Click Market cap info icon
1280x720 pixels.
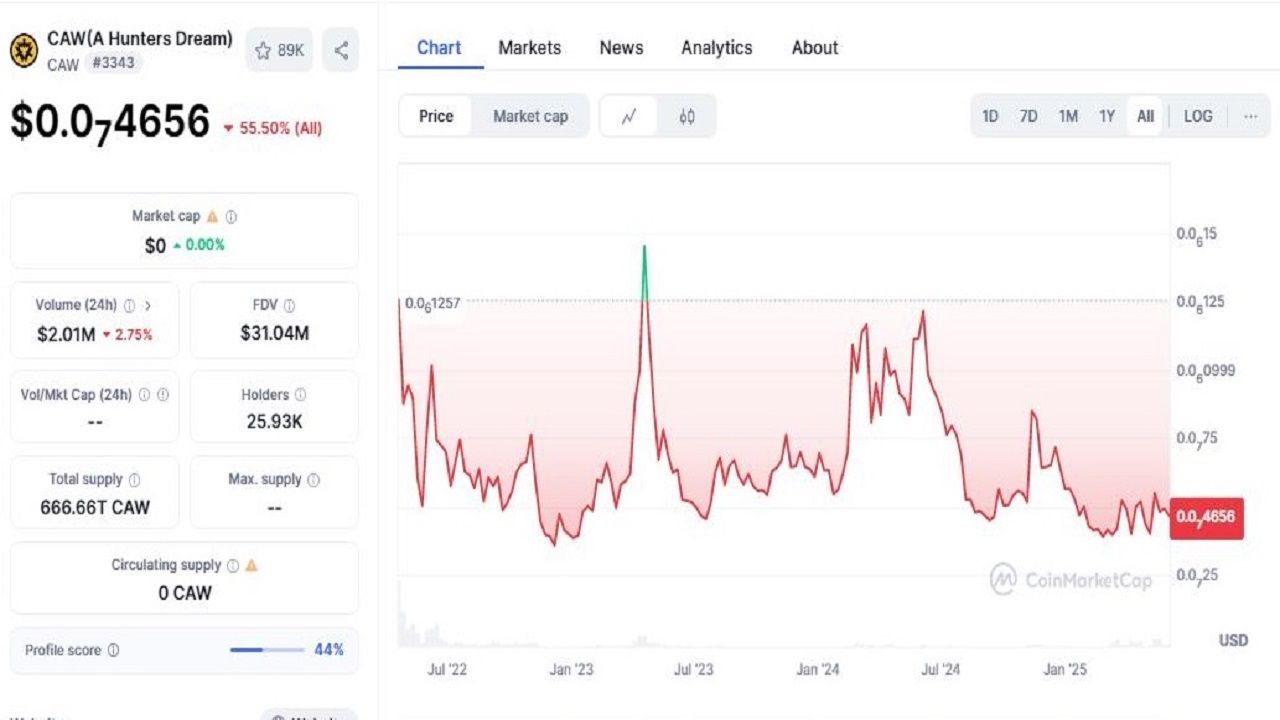coord(231,216)
